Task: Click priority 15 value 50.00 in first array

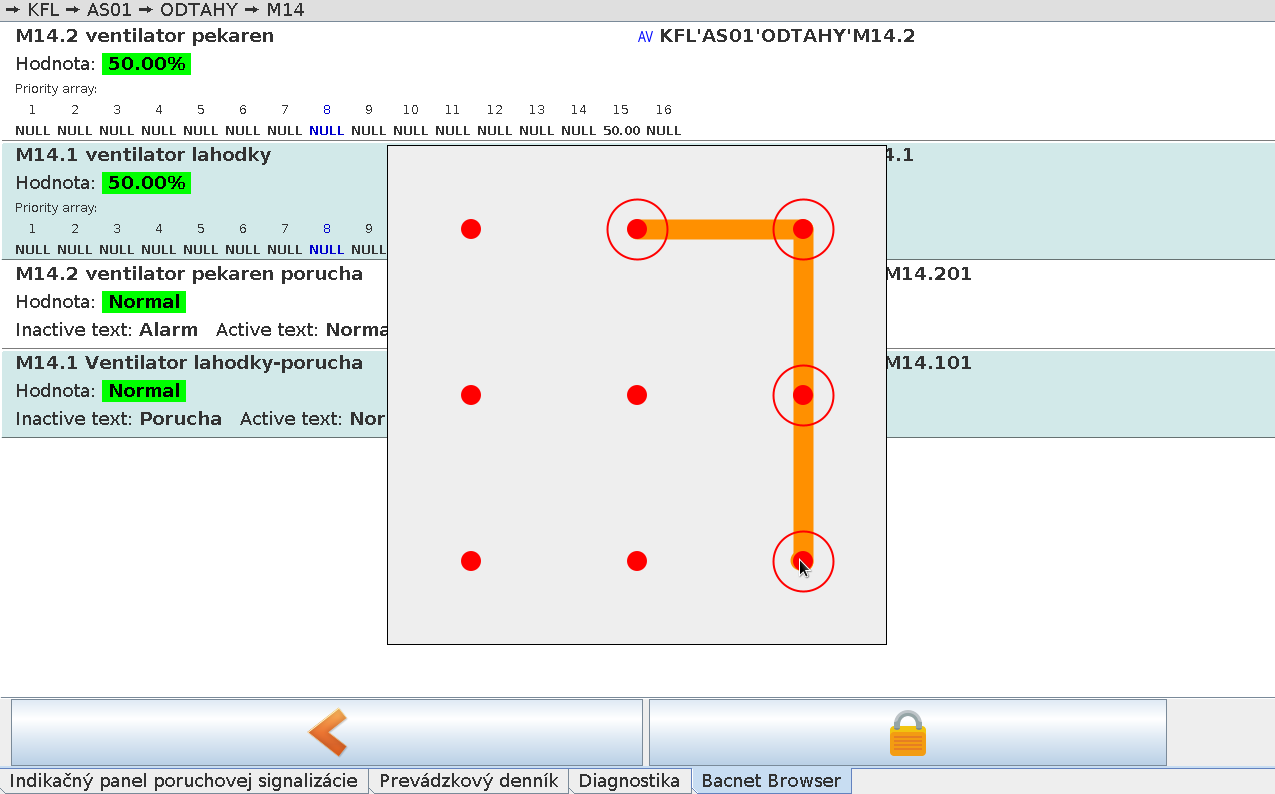Action: (621, 130)
